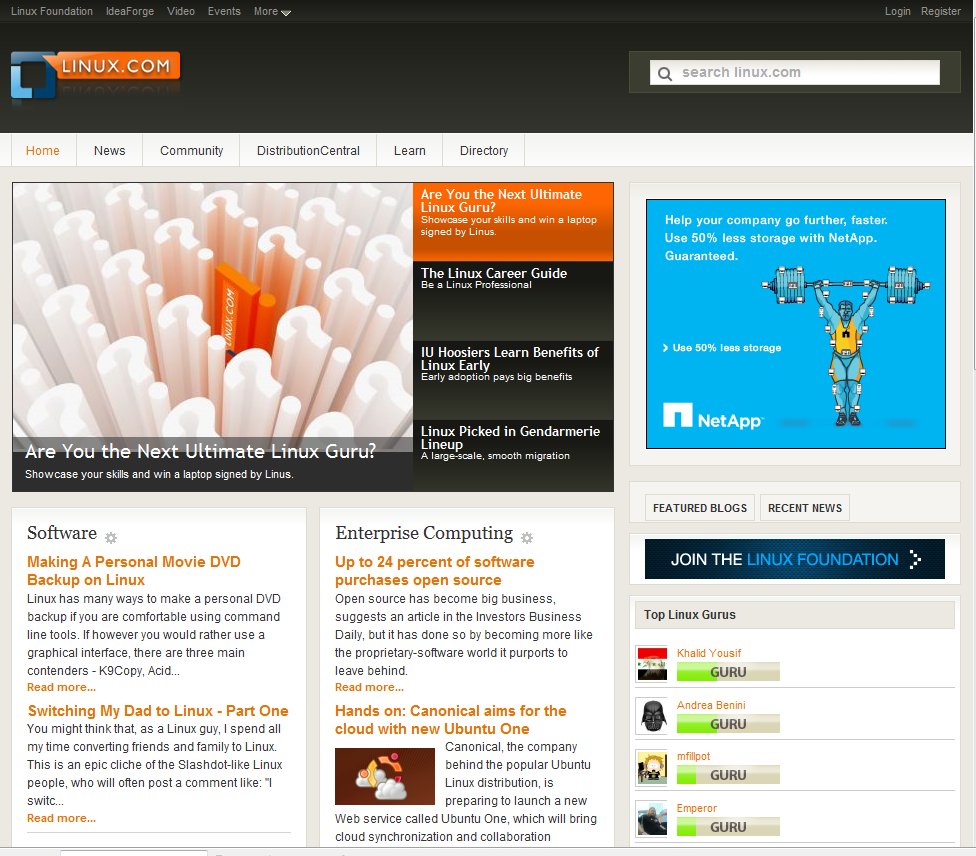Screen dimensions: 976x856
Task: Click the Login link
Action: click(898, 11)
